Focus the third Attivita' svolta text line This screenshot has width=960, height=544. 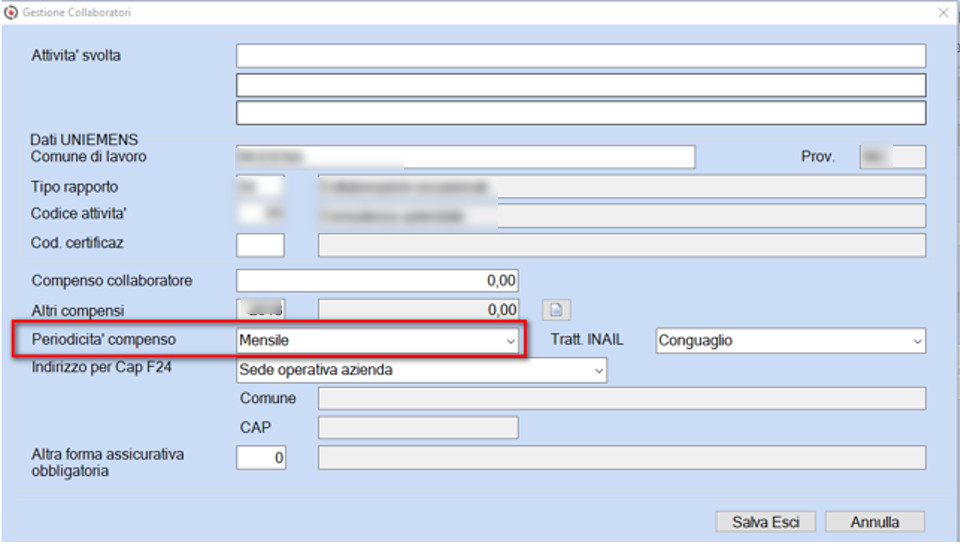pyautogui.click(x=580, y=113)
